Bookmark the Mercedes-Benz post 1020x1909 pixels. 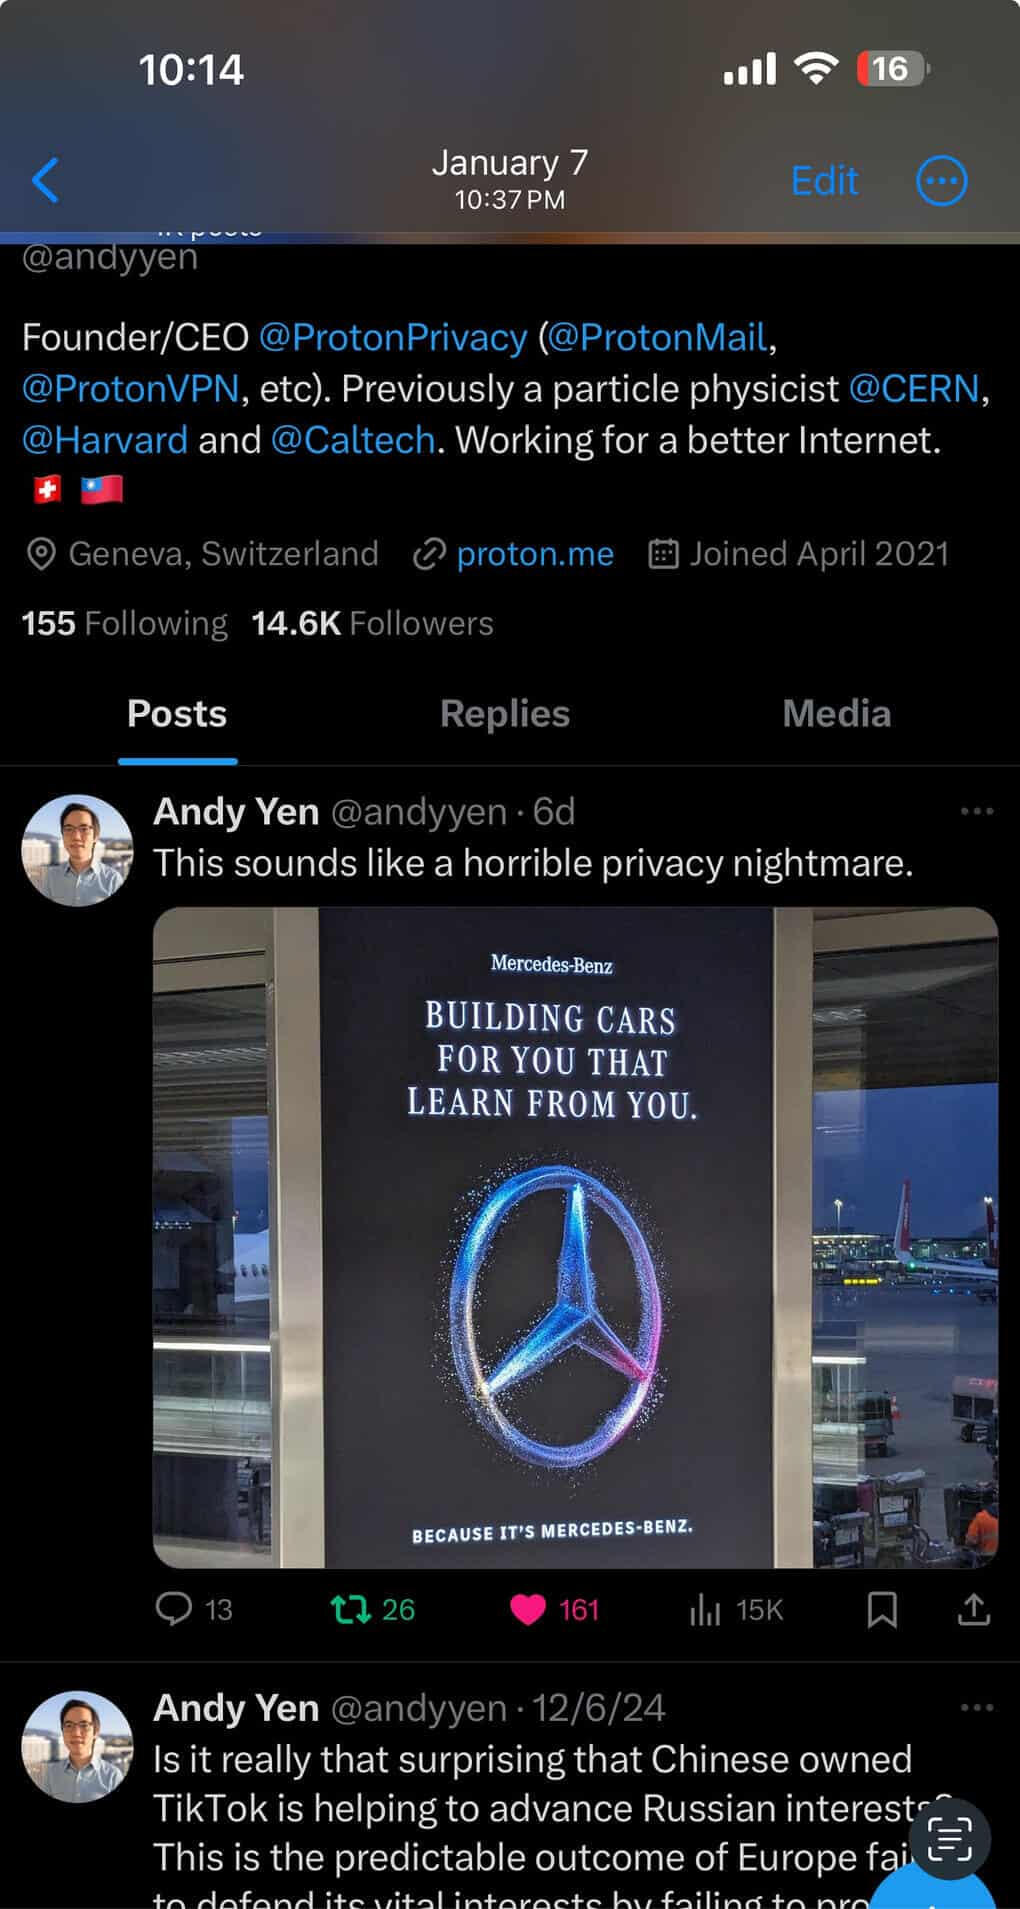882,1609
